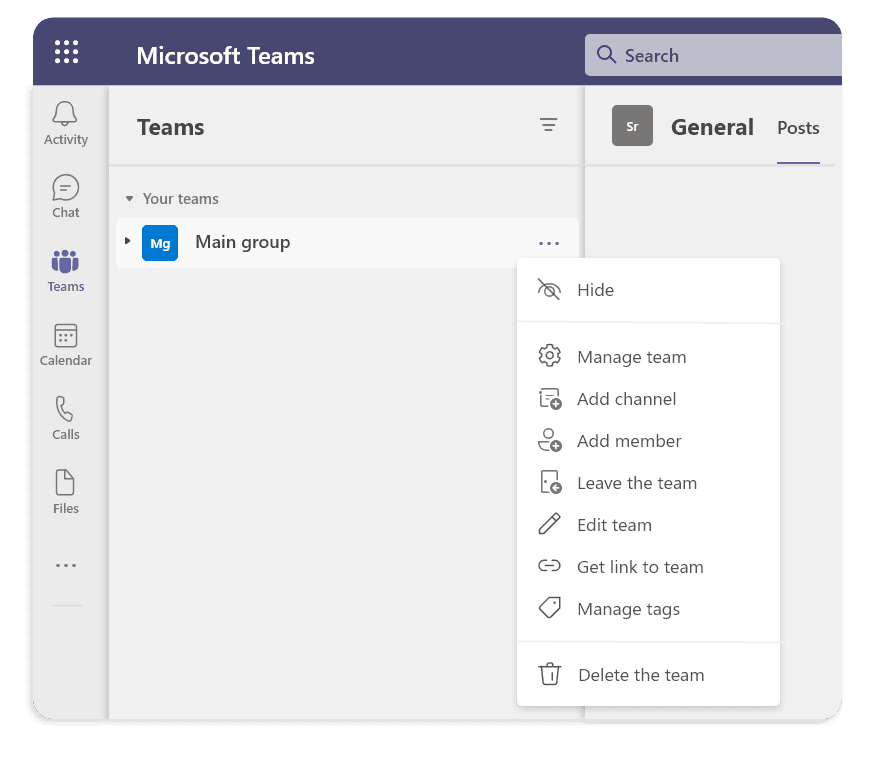Click the General channel name
This screenshot has height=761, width=884.
pos(712,127)
